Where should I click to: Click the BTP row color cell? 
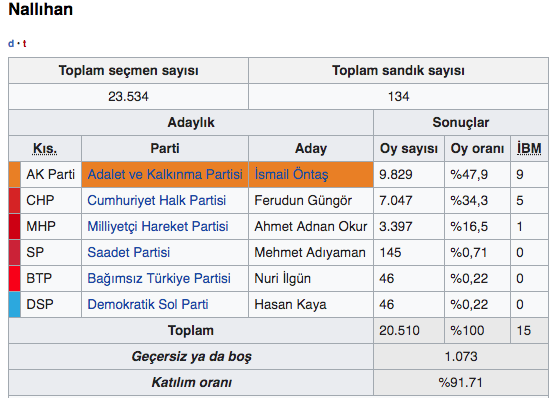(x=15, y=278)
